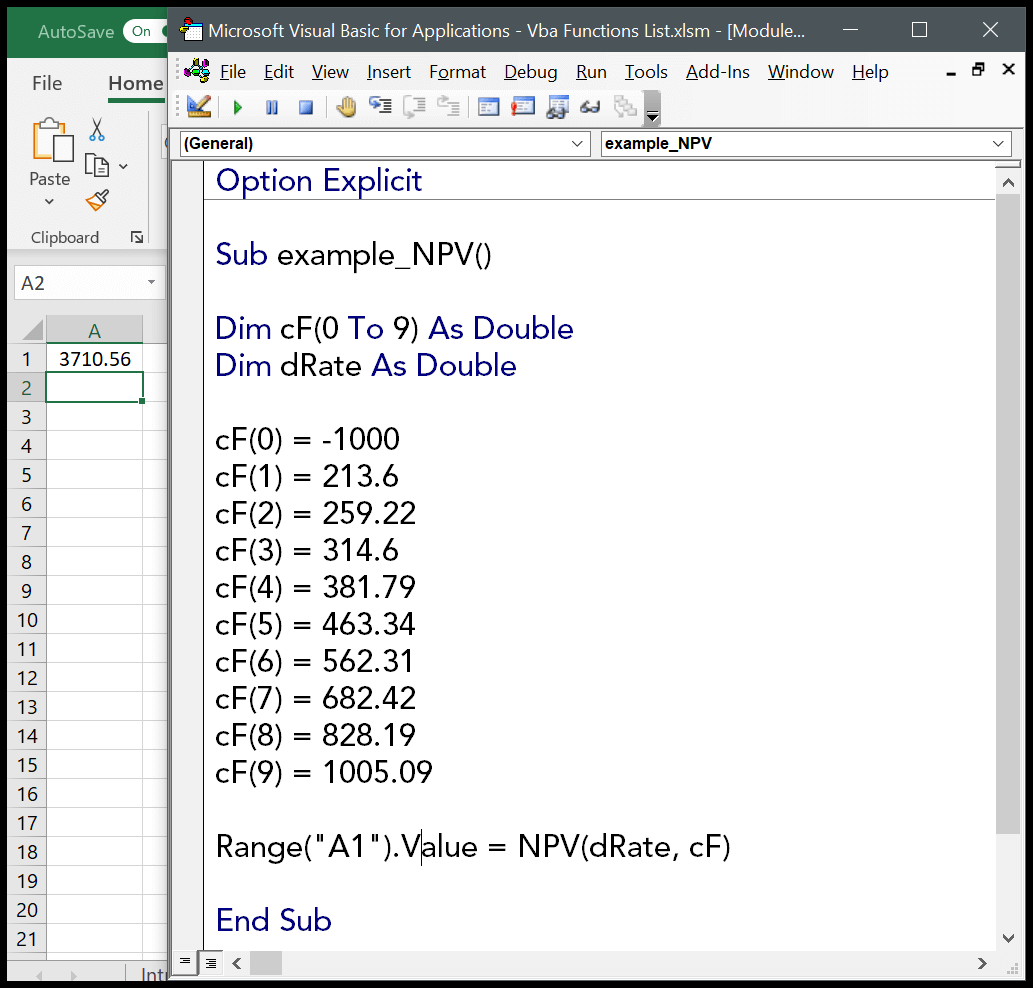Switch editor to Full Module View

click(x=209, y=963)
